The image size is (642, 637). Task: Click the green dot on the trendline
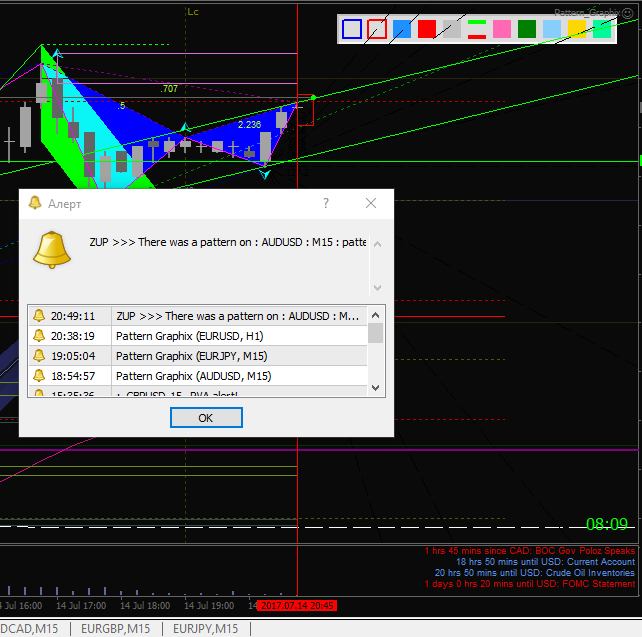[x=313, y=97]
